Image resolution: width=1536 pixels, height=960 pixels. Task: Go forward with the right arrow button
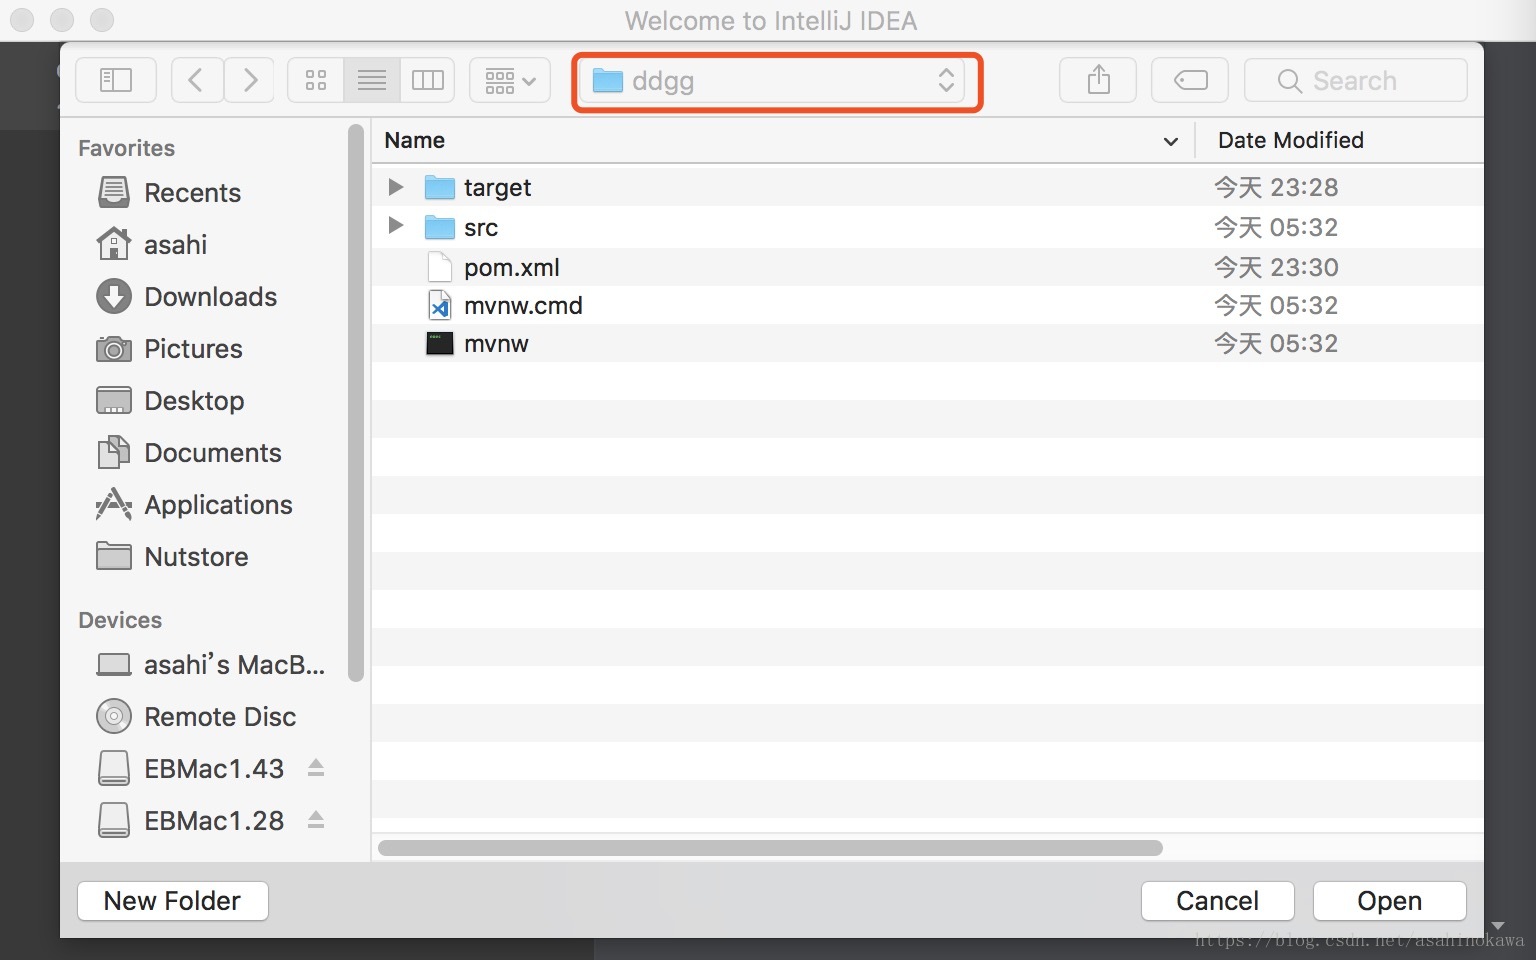(250, 80)
